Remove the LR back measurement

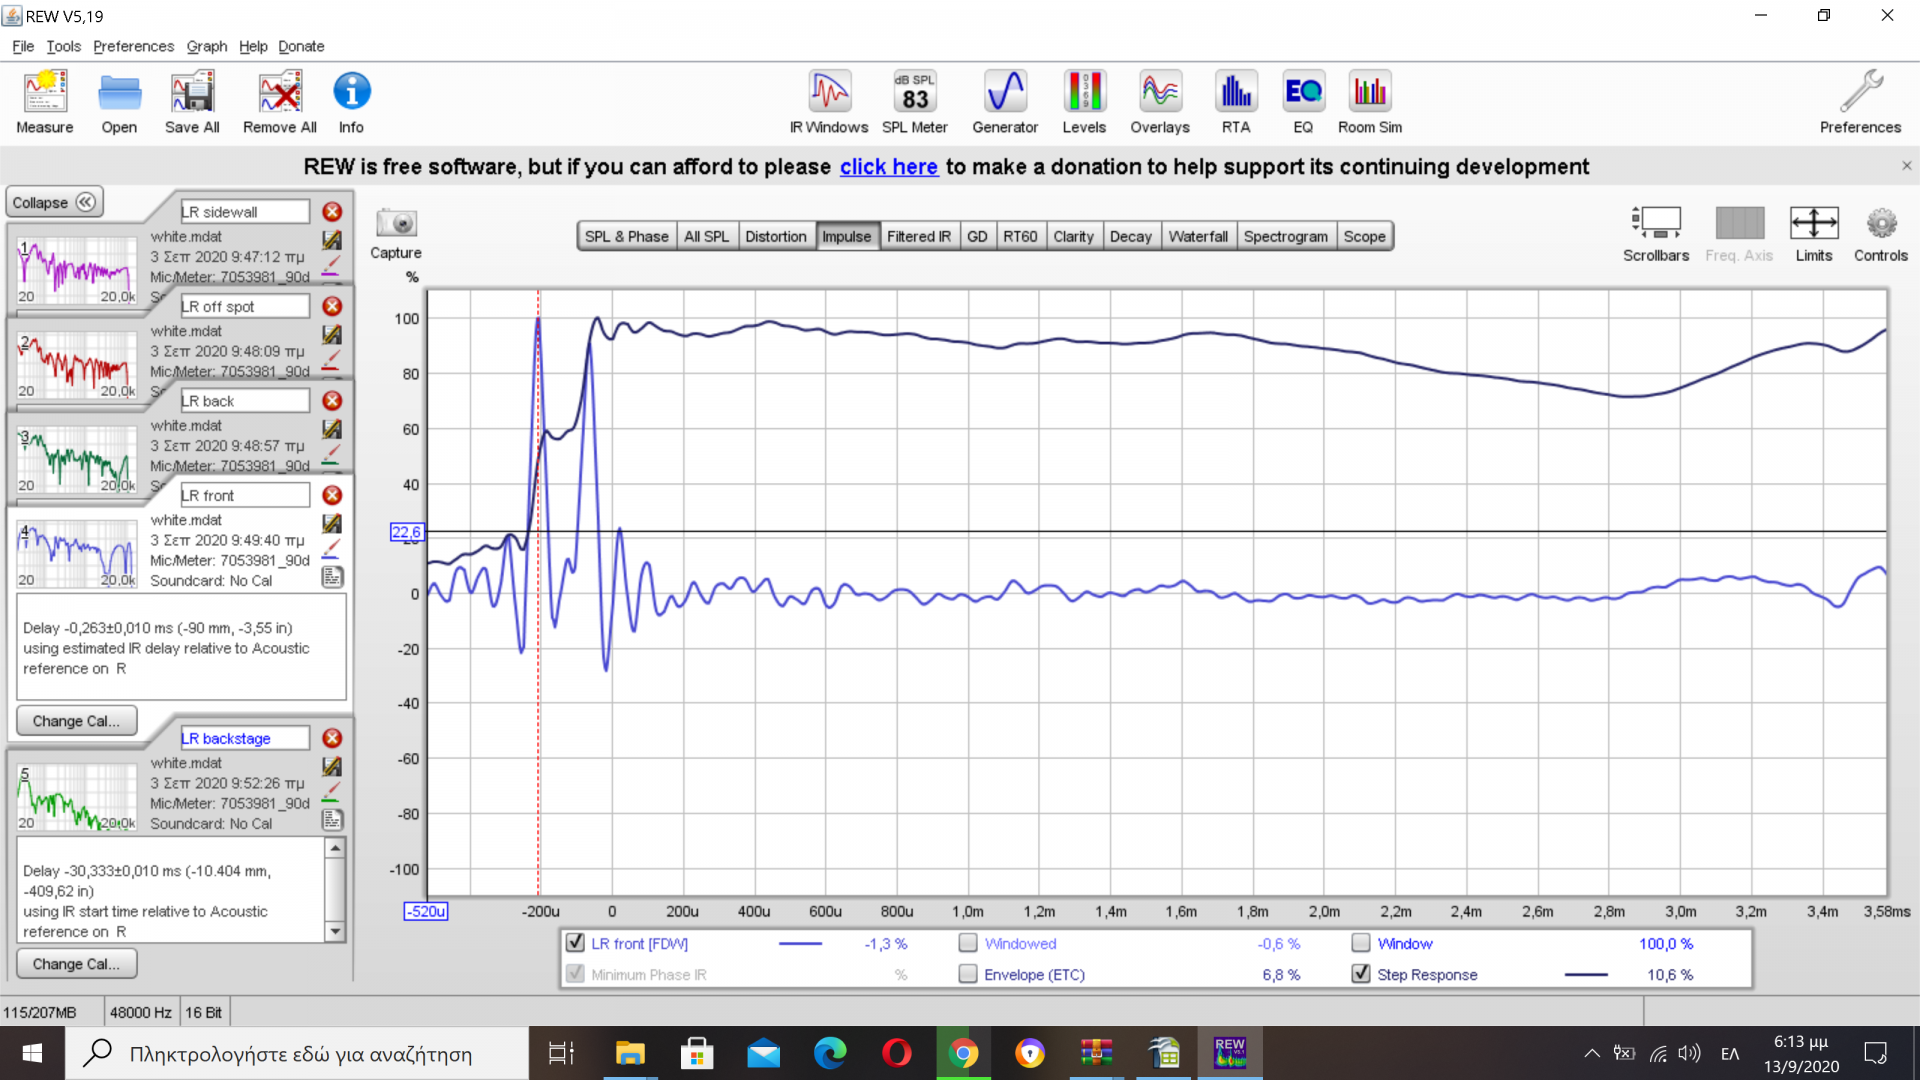pyautogui.click(x=332, y=400)
